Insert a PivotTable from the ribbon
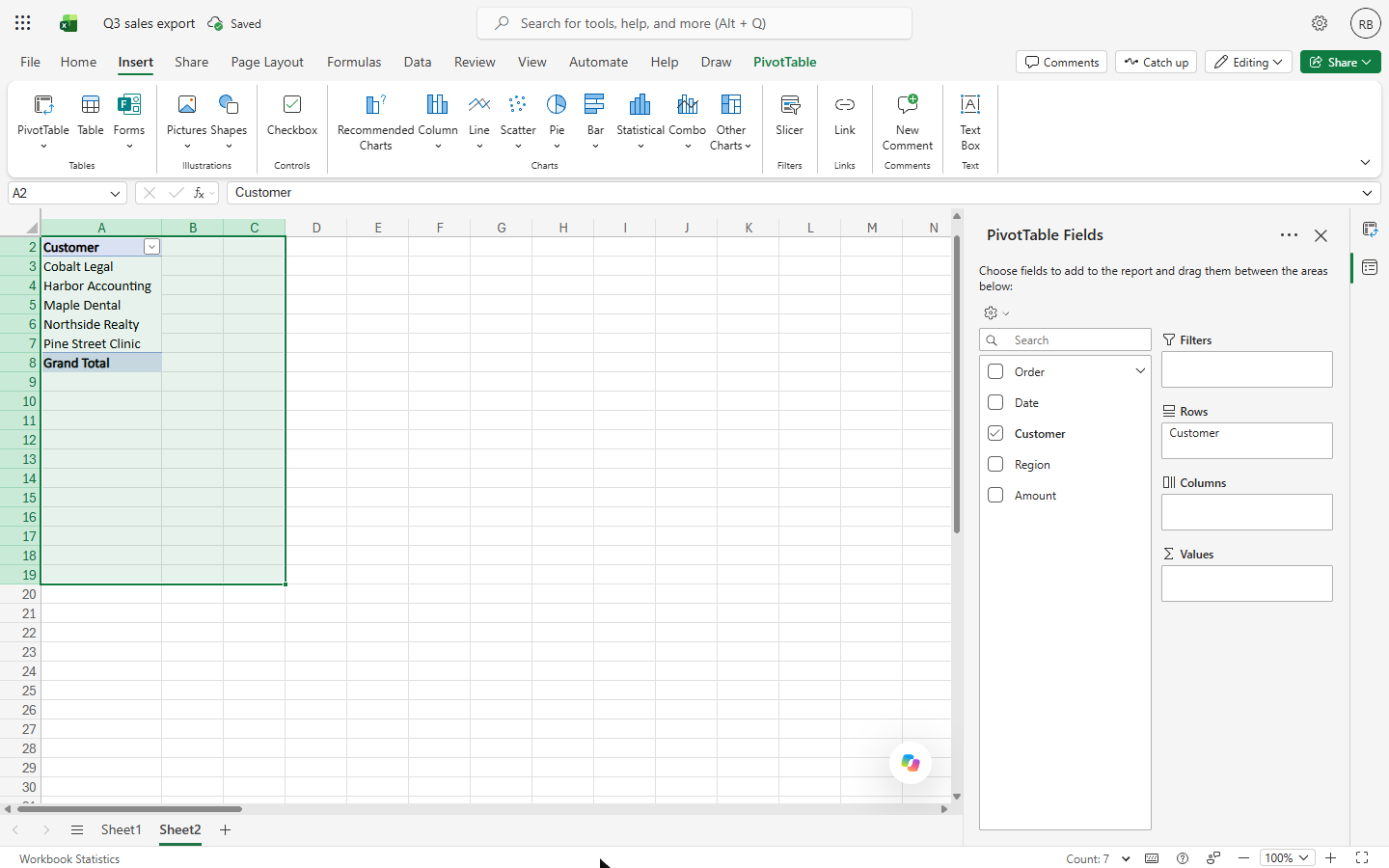Image resolution: width=1389 pixels, height=868 pixels. click(43, 120)
